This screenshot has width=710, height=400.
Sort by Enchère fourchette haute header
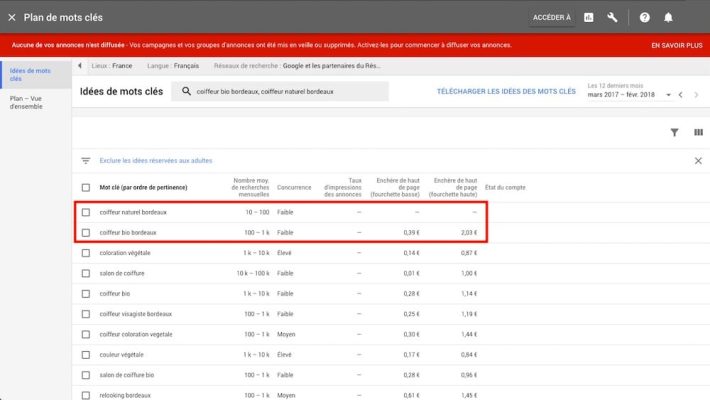pos(453,187)
